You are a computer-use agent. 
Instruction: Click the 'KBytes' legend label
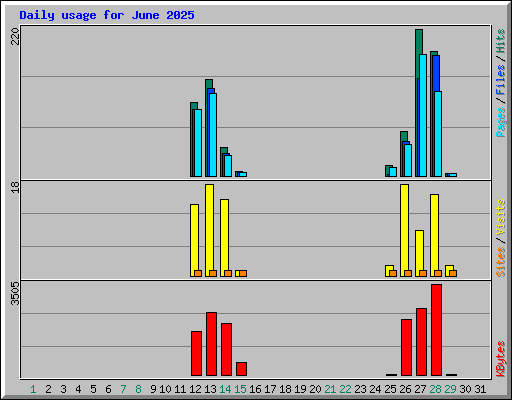pos(500,359)
